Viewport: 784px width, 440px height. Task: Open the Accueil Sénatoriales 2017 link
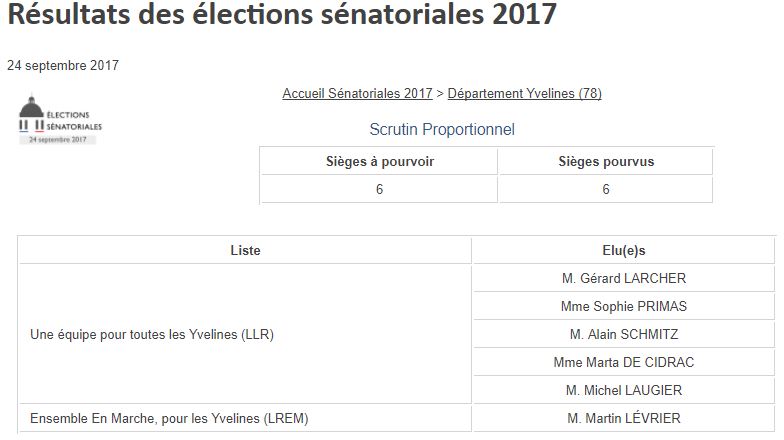pyautogui.click(x=357, y=94)
